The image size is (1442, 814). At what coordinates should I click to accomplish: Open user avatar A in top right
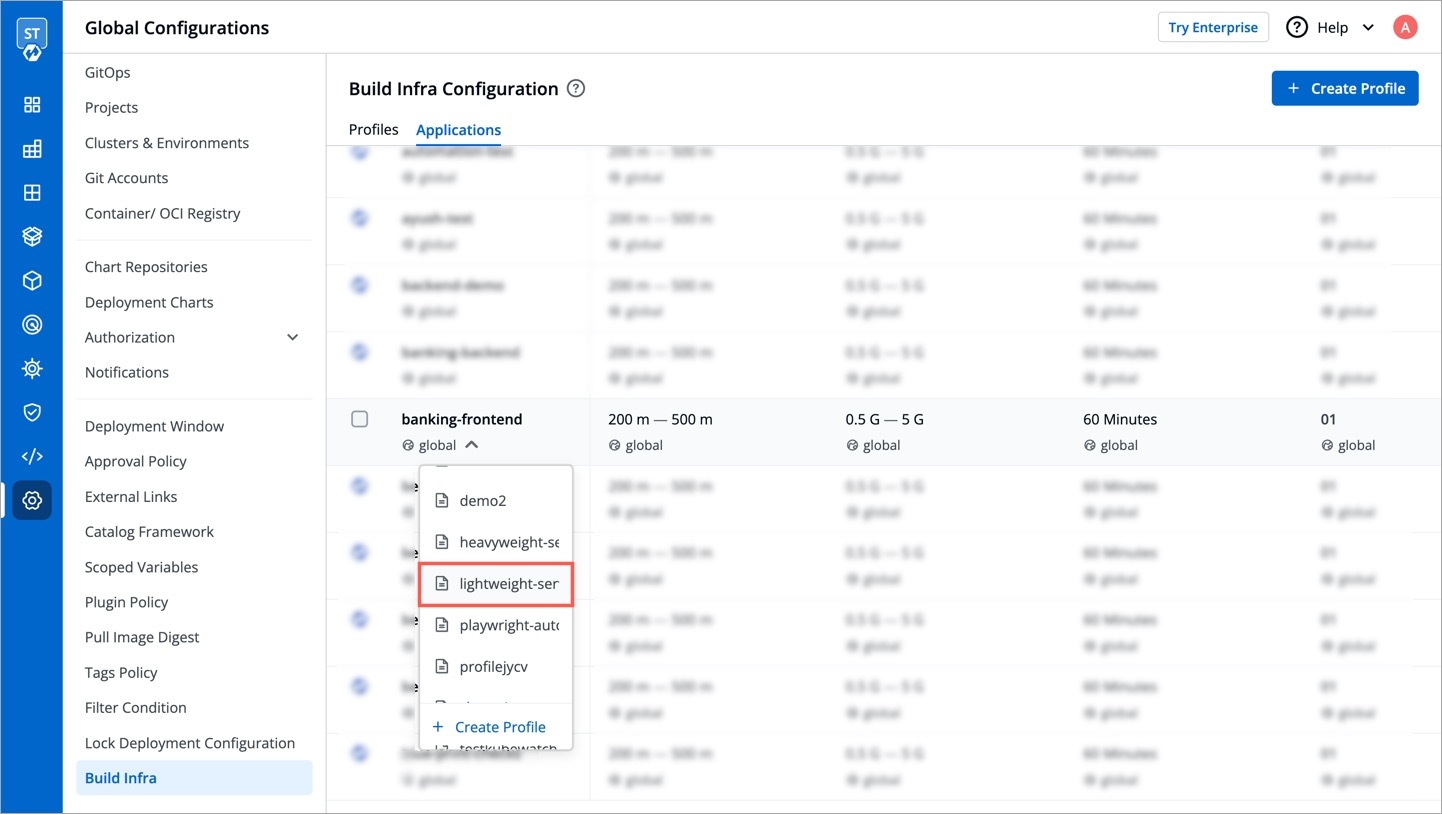(x=1404, y=28)
